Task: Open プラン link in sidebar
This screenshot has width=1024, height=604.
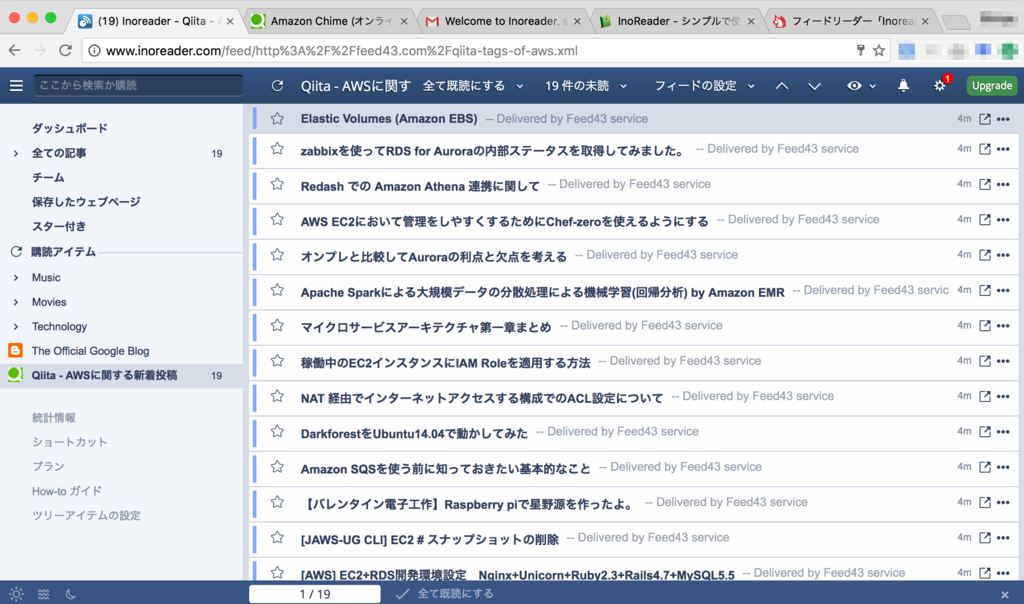Action: [x=48, y=467]
